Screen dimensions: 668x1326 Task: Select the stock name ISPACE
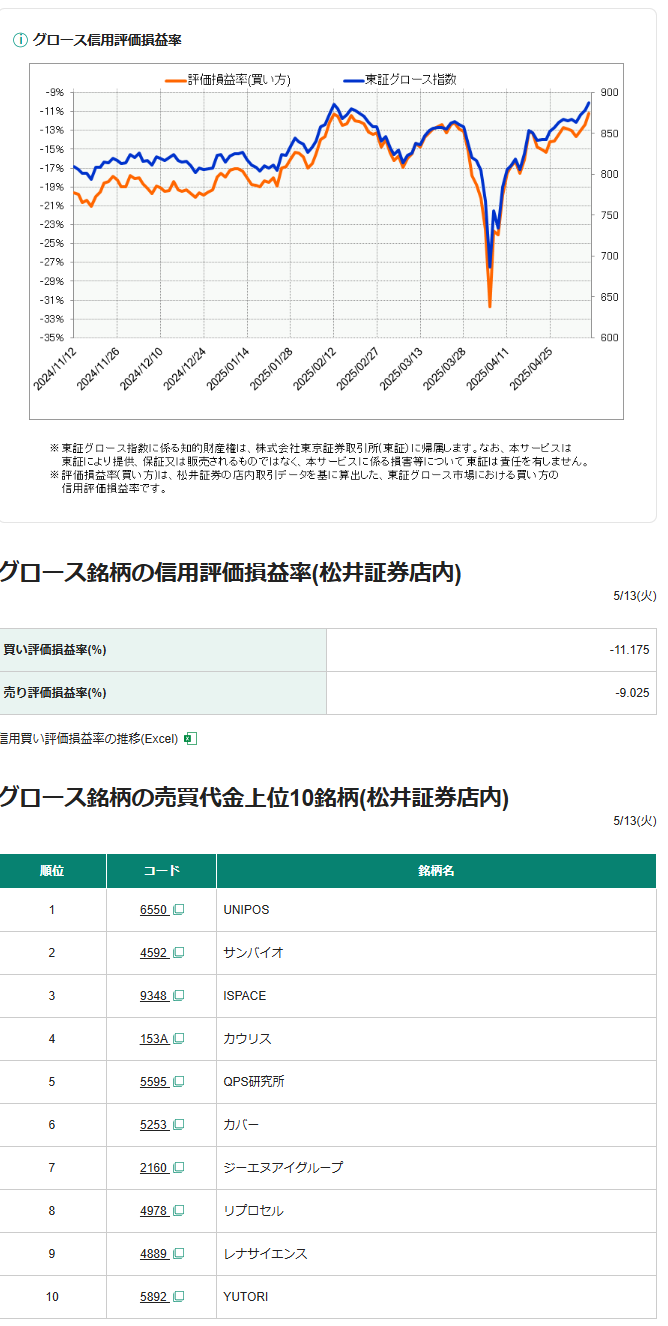tap(245, 996)
